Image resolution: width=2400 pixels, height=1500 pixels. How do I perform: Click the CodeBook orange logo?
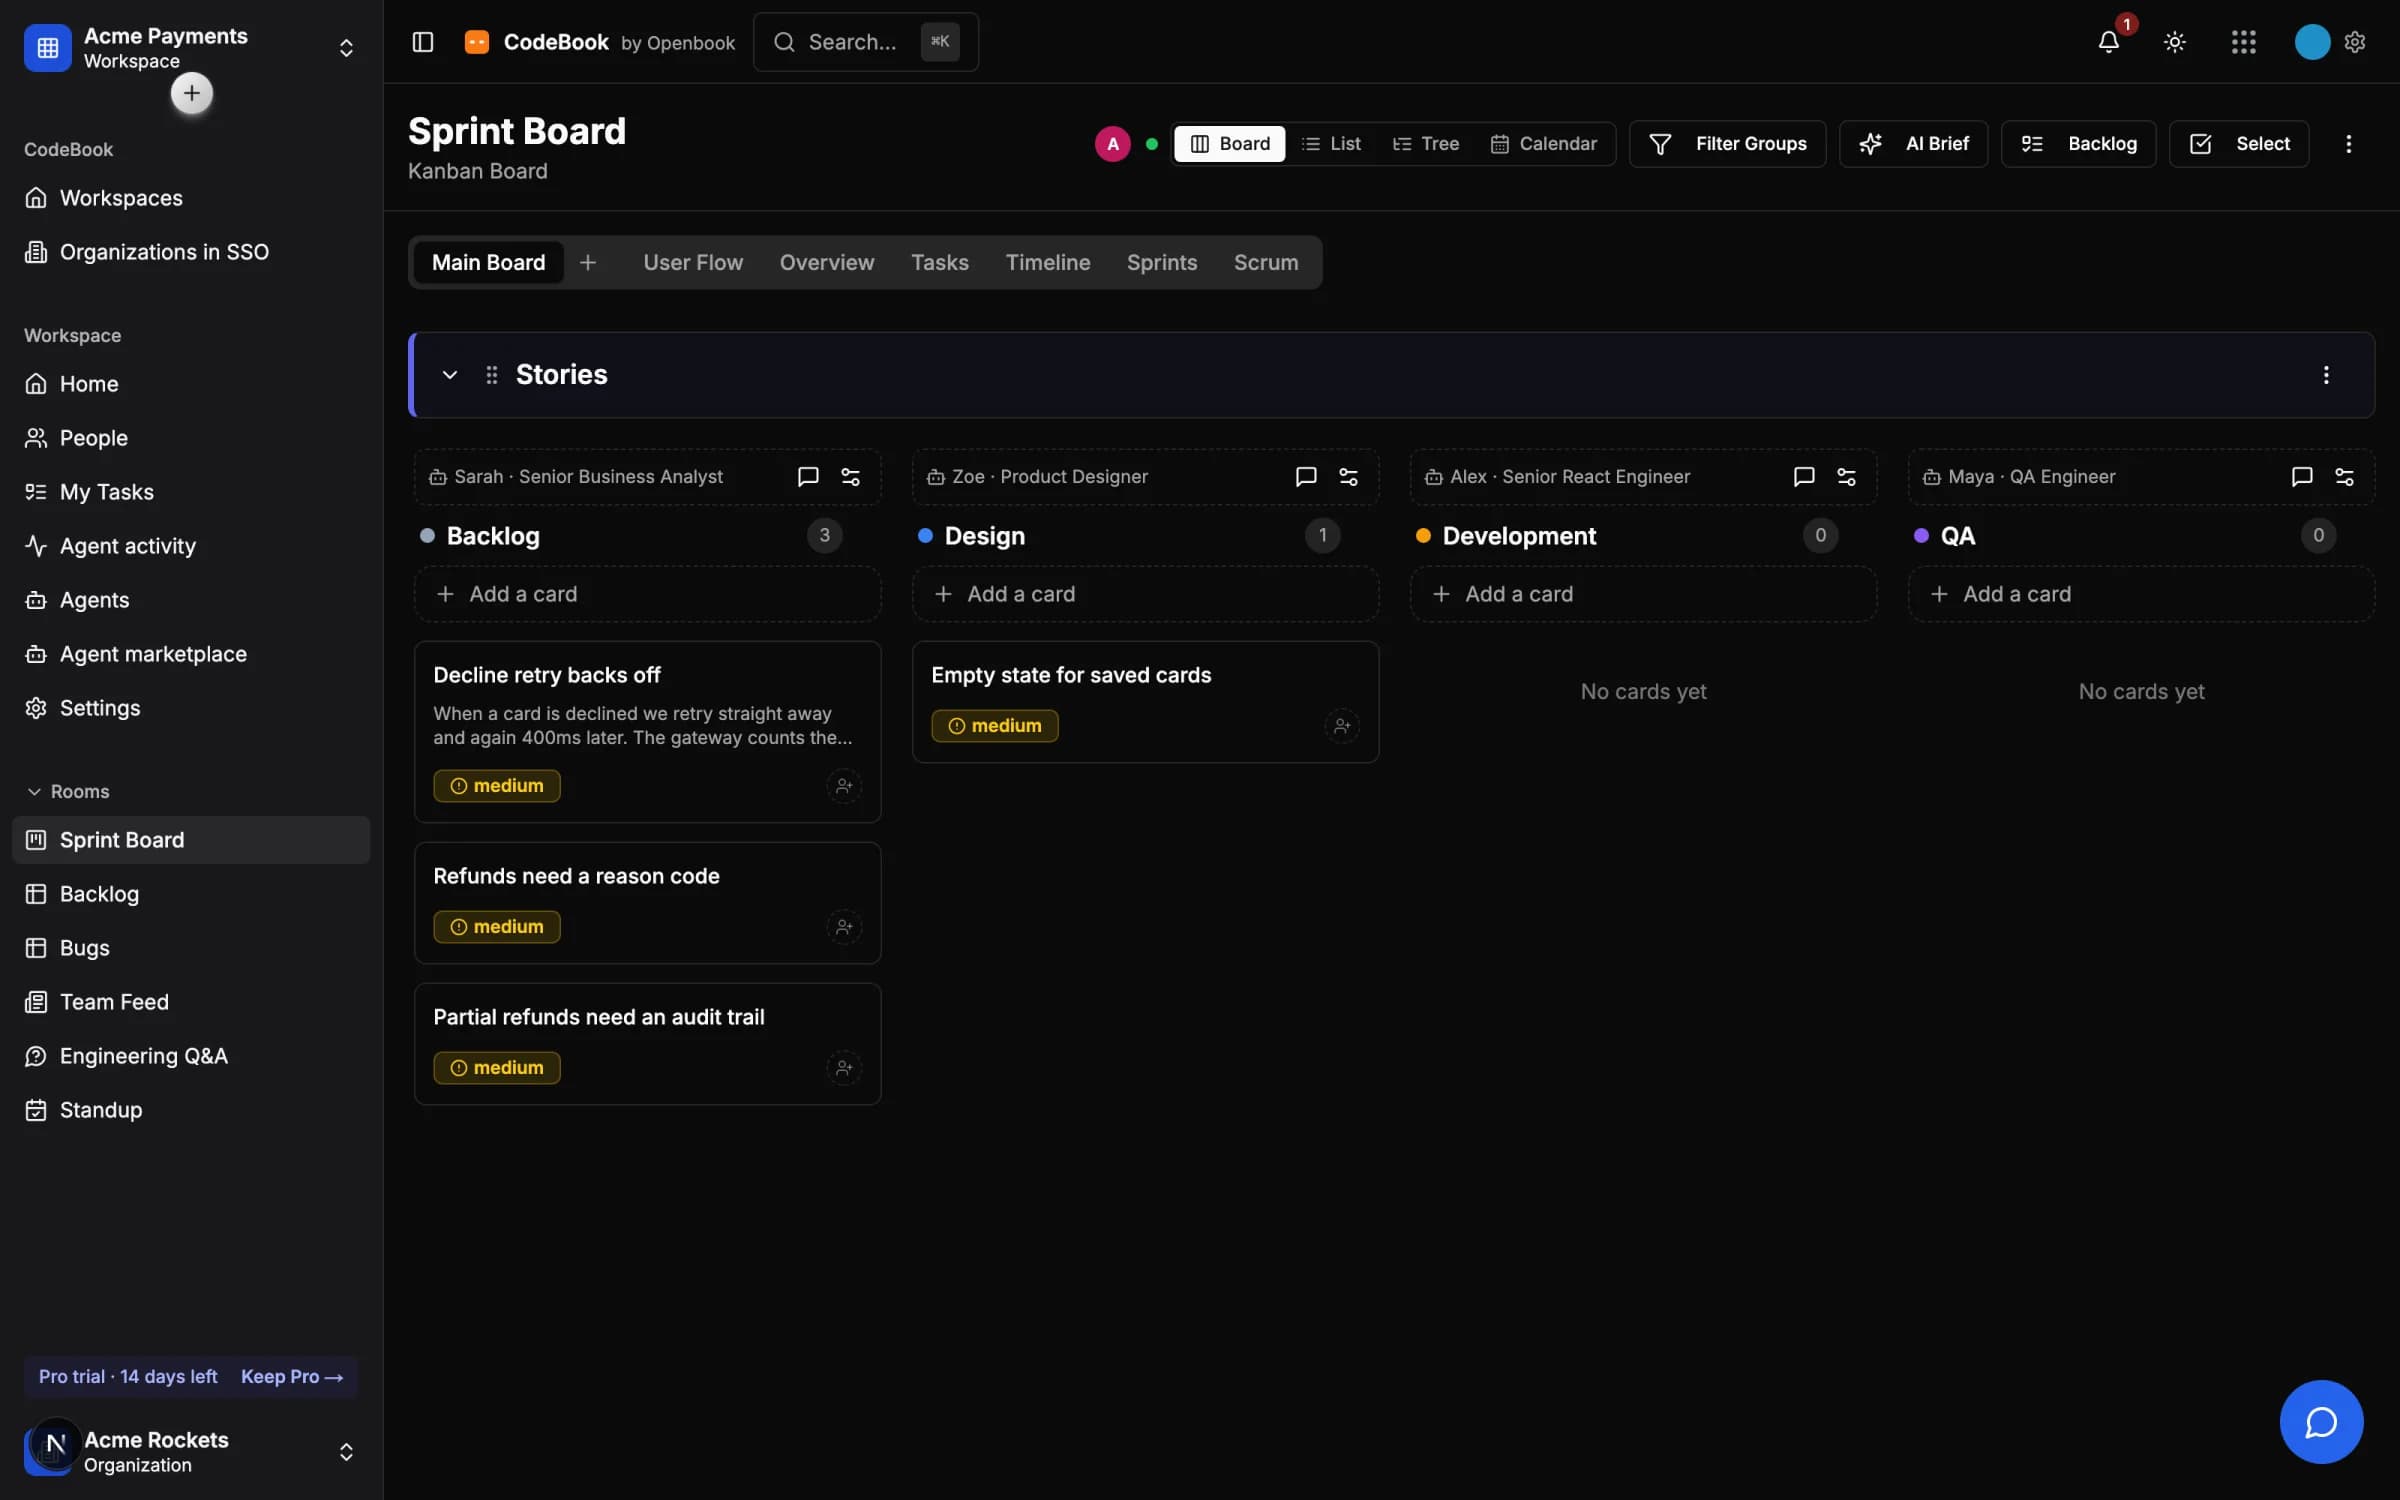click(477, 42)
